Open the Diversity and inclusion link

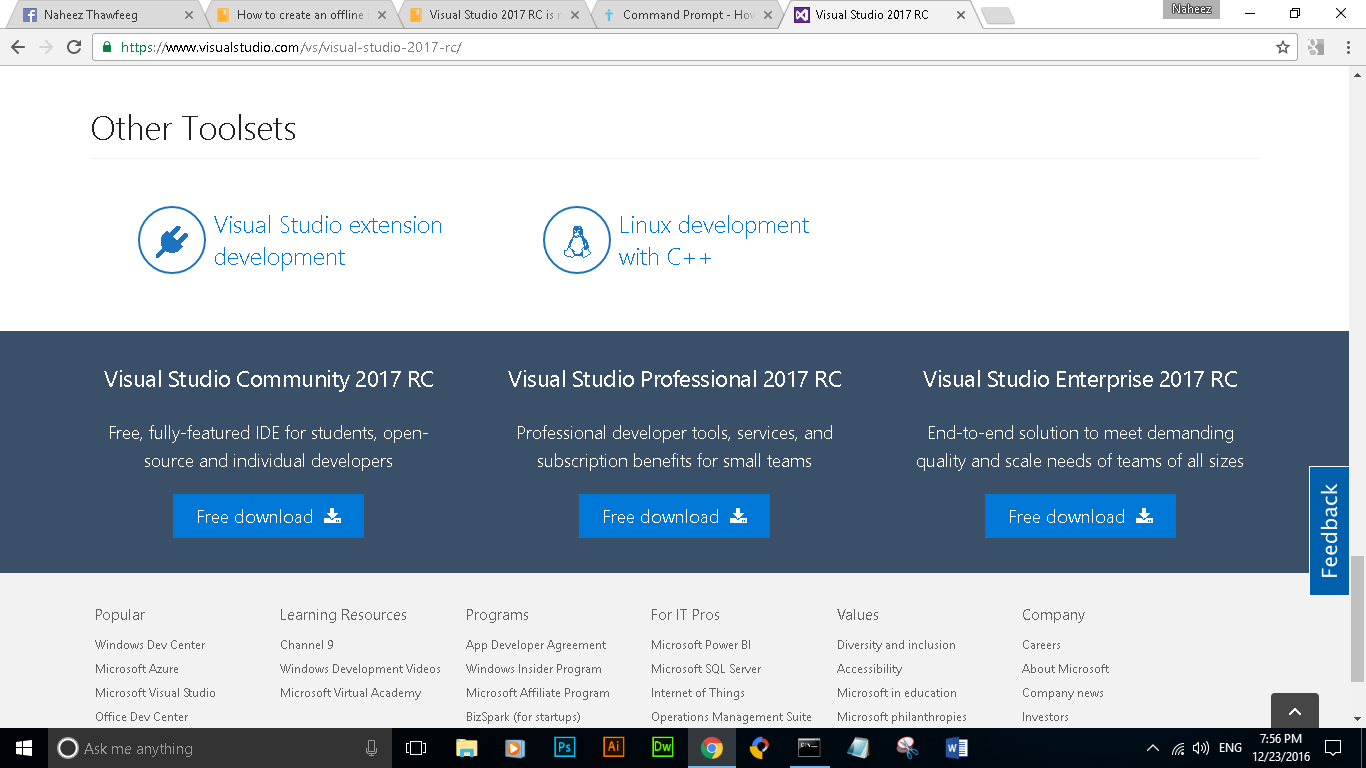coord(896,645)
